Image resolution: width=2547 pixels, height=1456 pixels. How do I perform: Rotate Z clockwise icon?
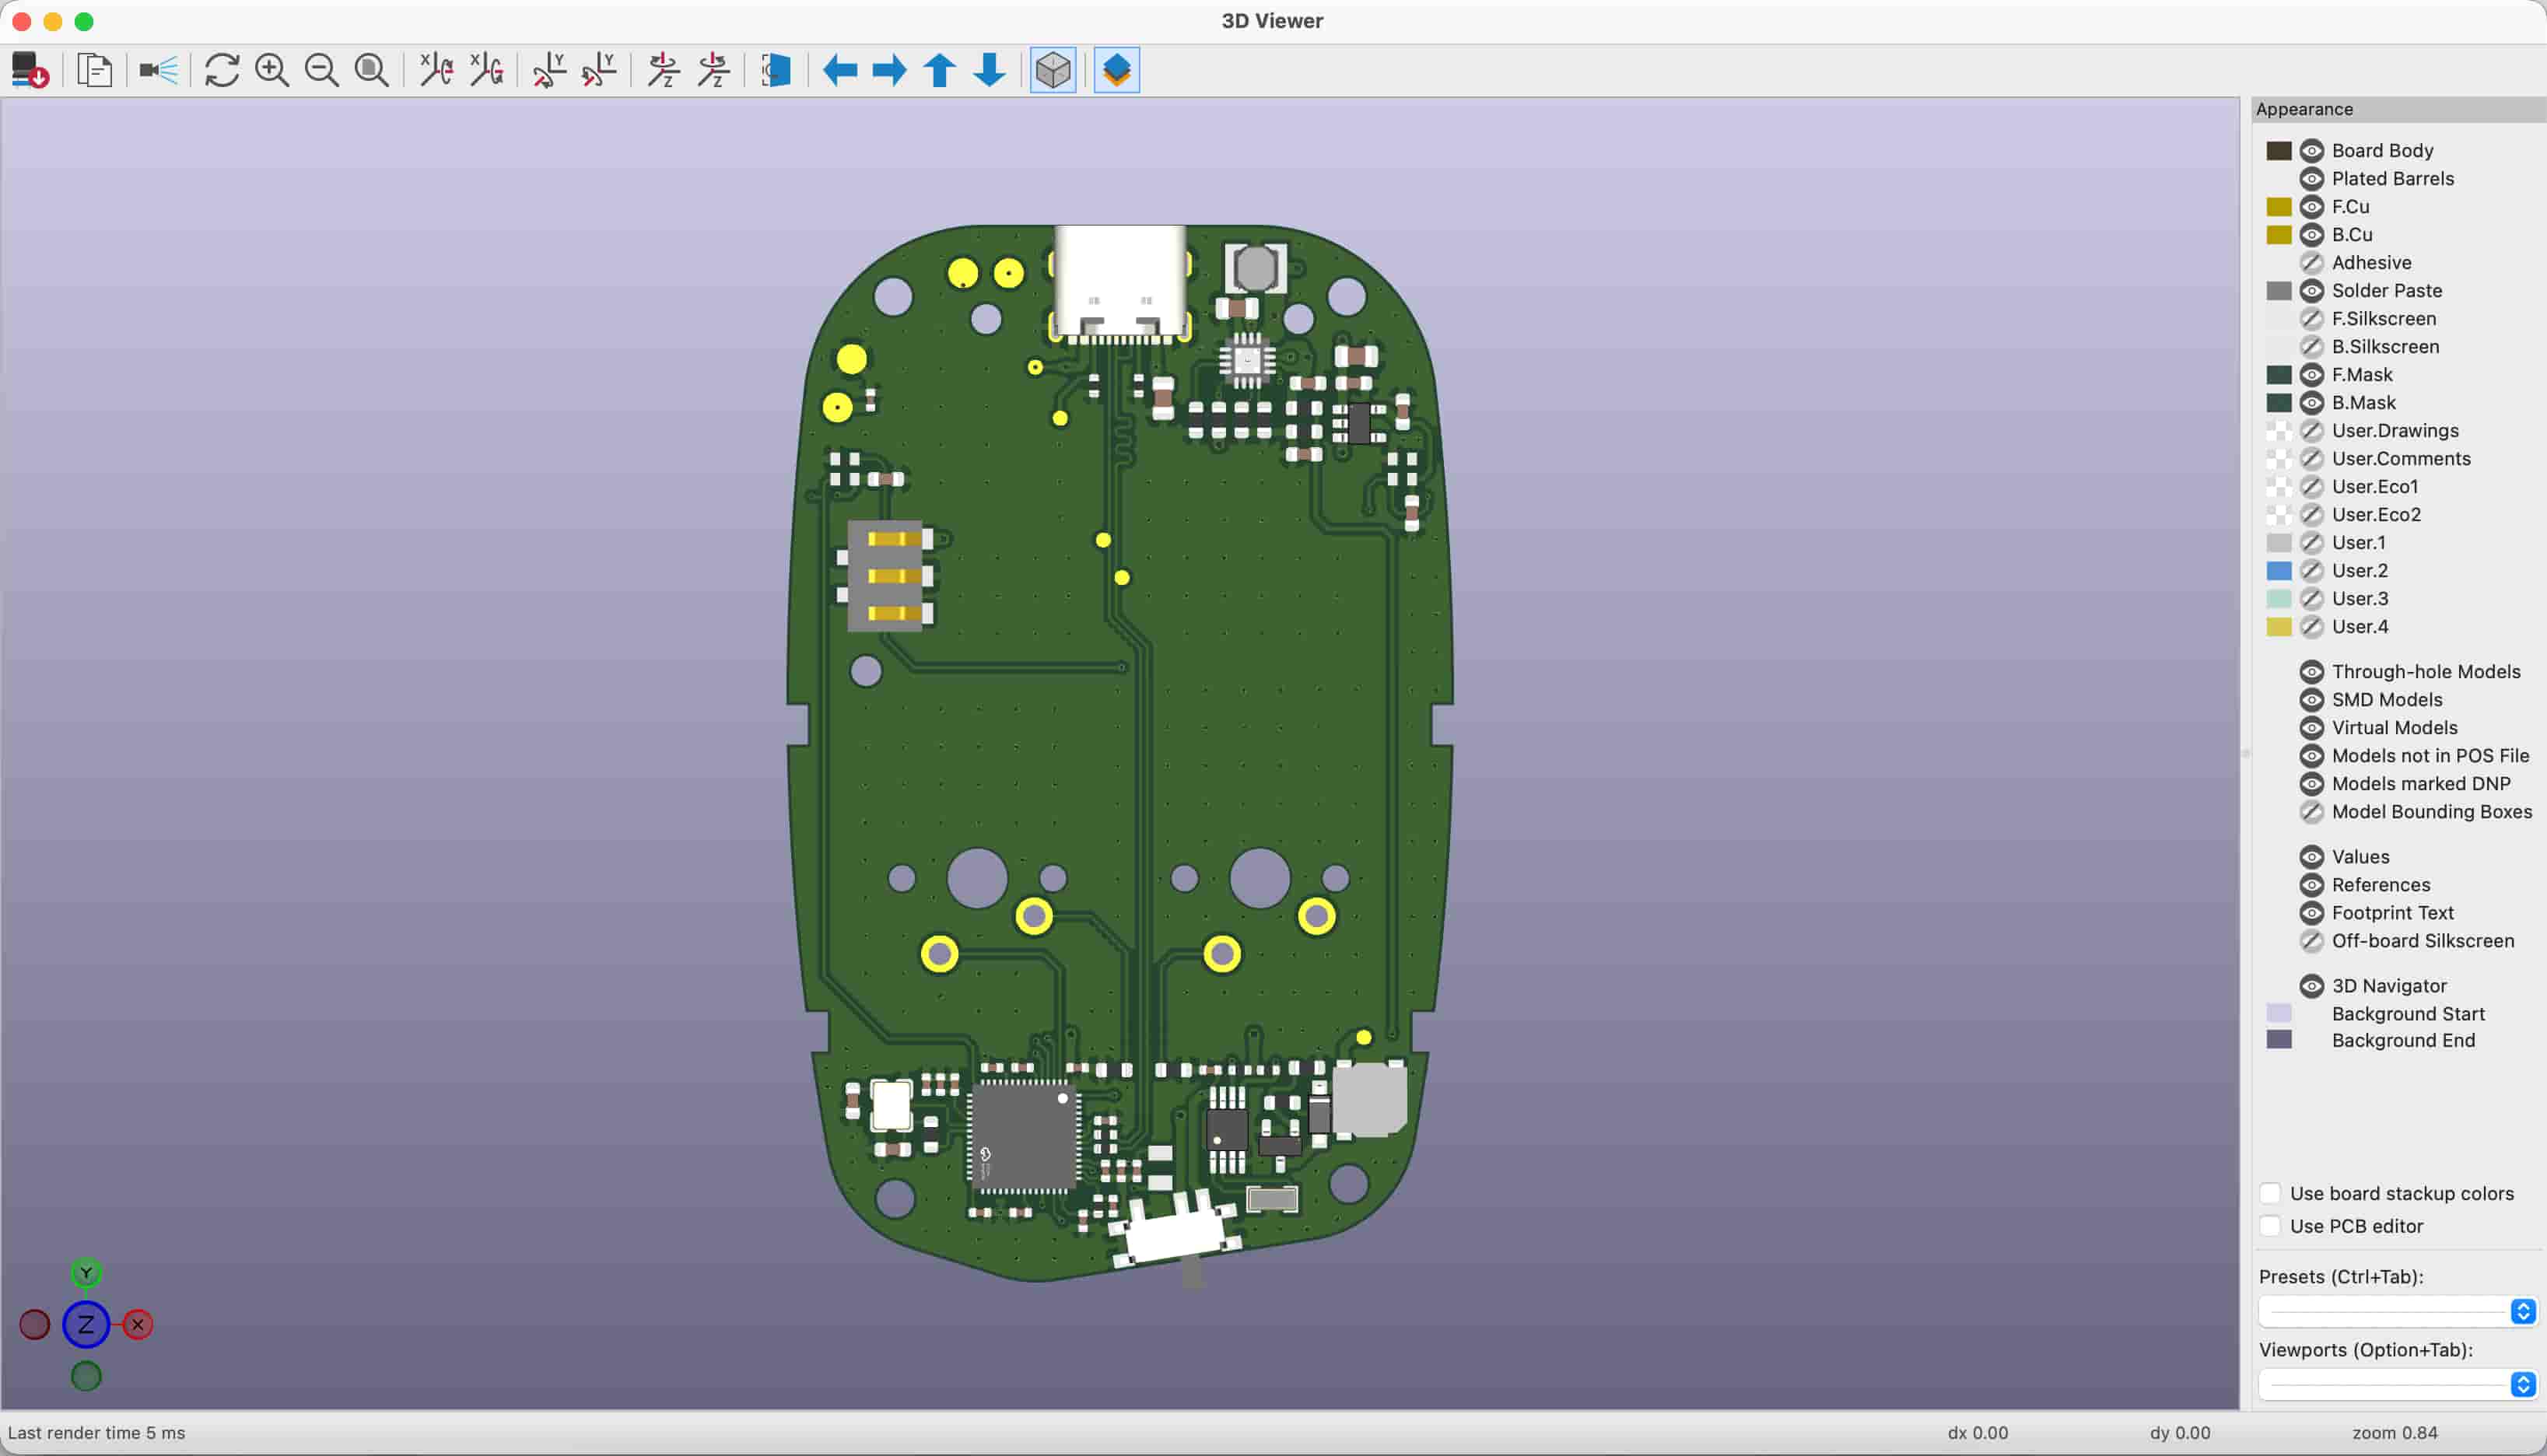coord(663,70)
